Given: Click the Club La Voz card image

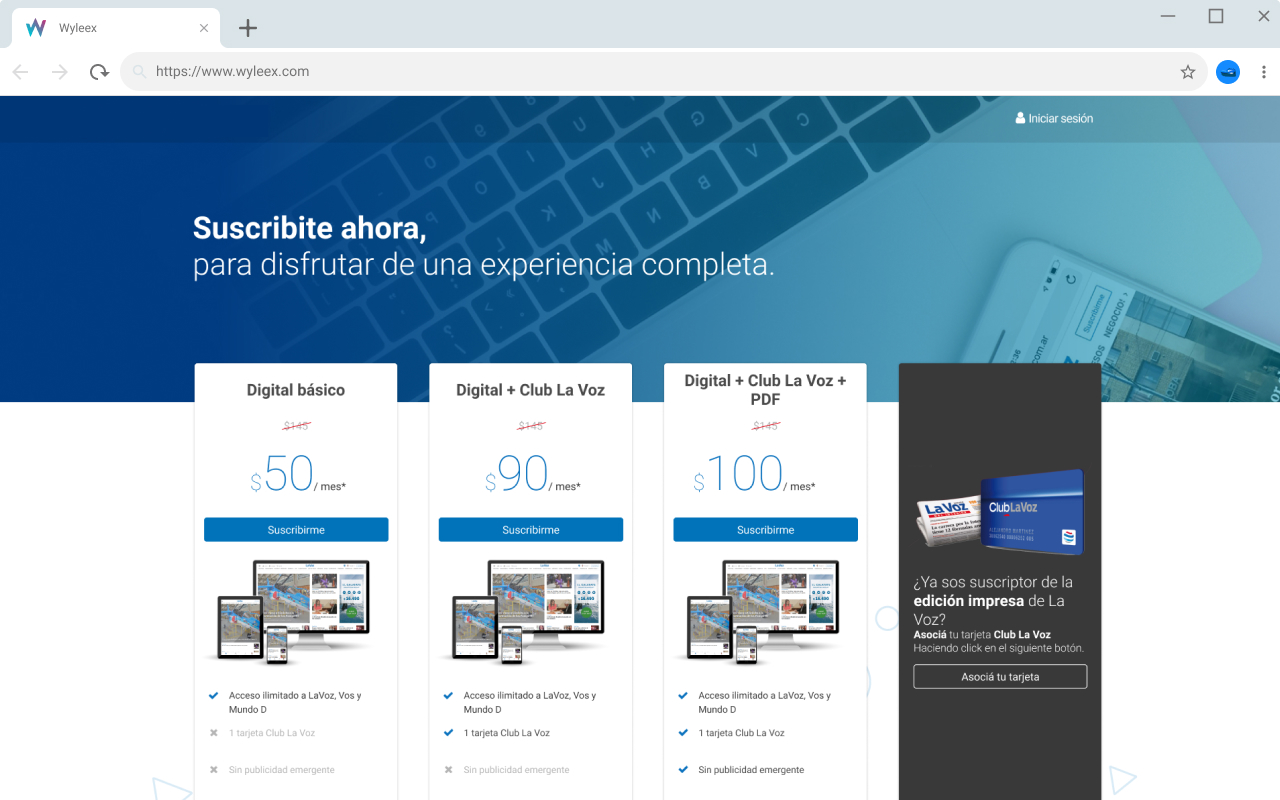Looking at the screenshot, I should tap(1000, 512).
